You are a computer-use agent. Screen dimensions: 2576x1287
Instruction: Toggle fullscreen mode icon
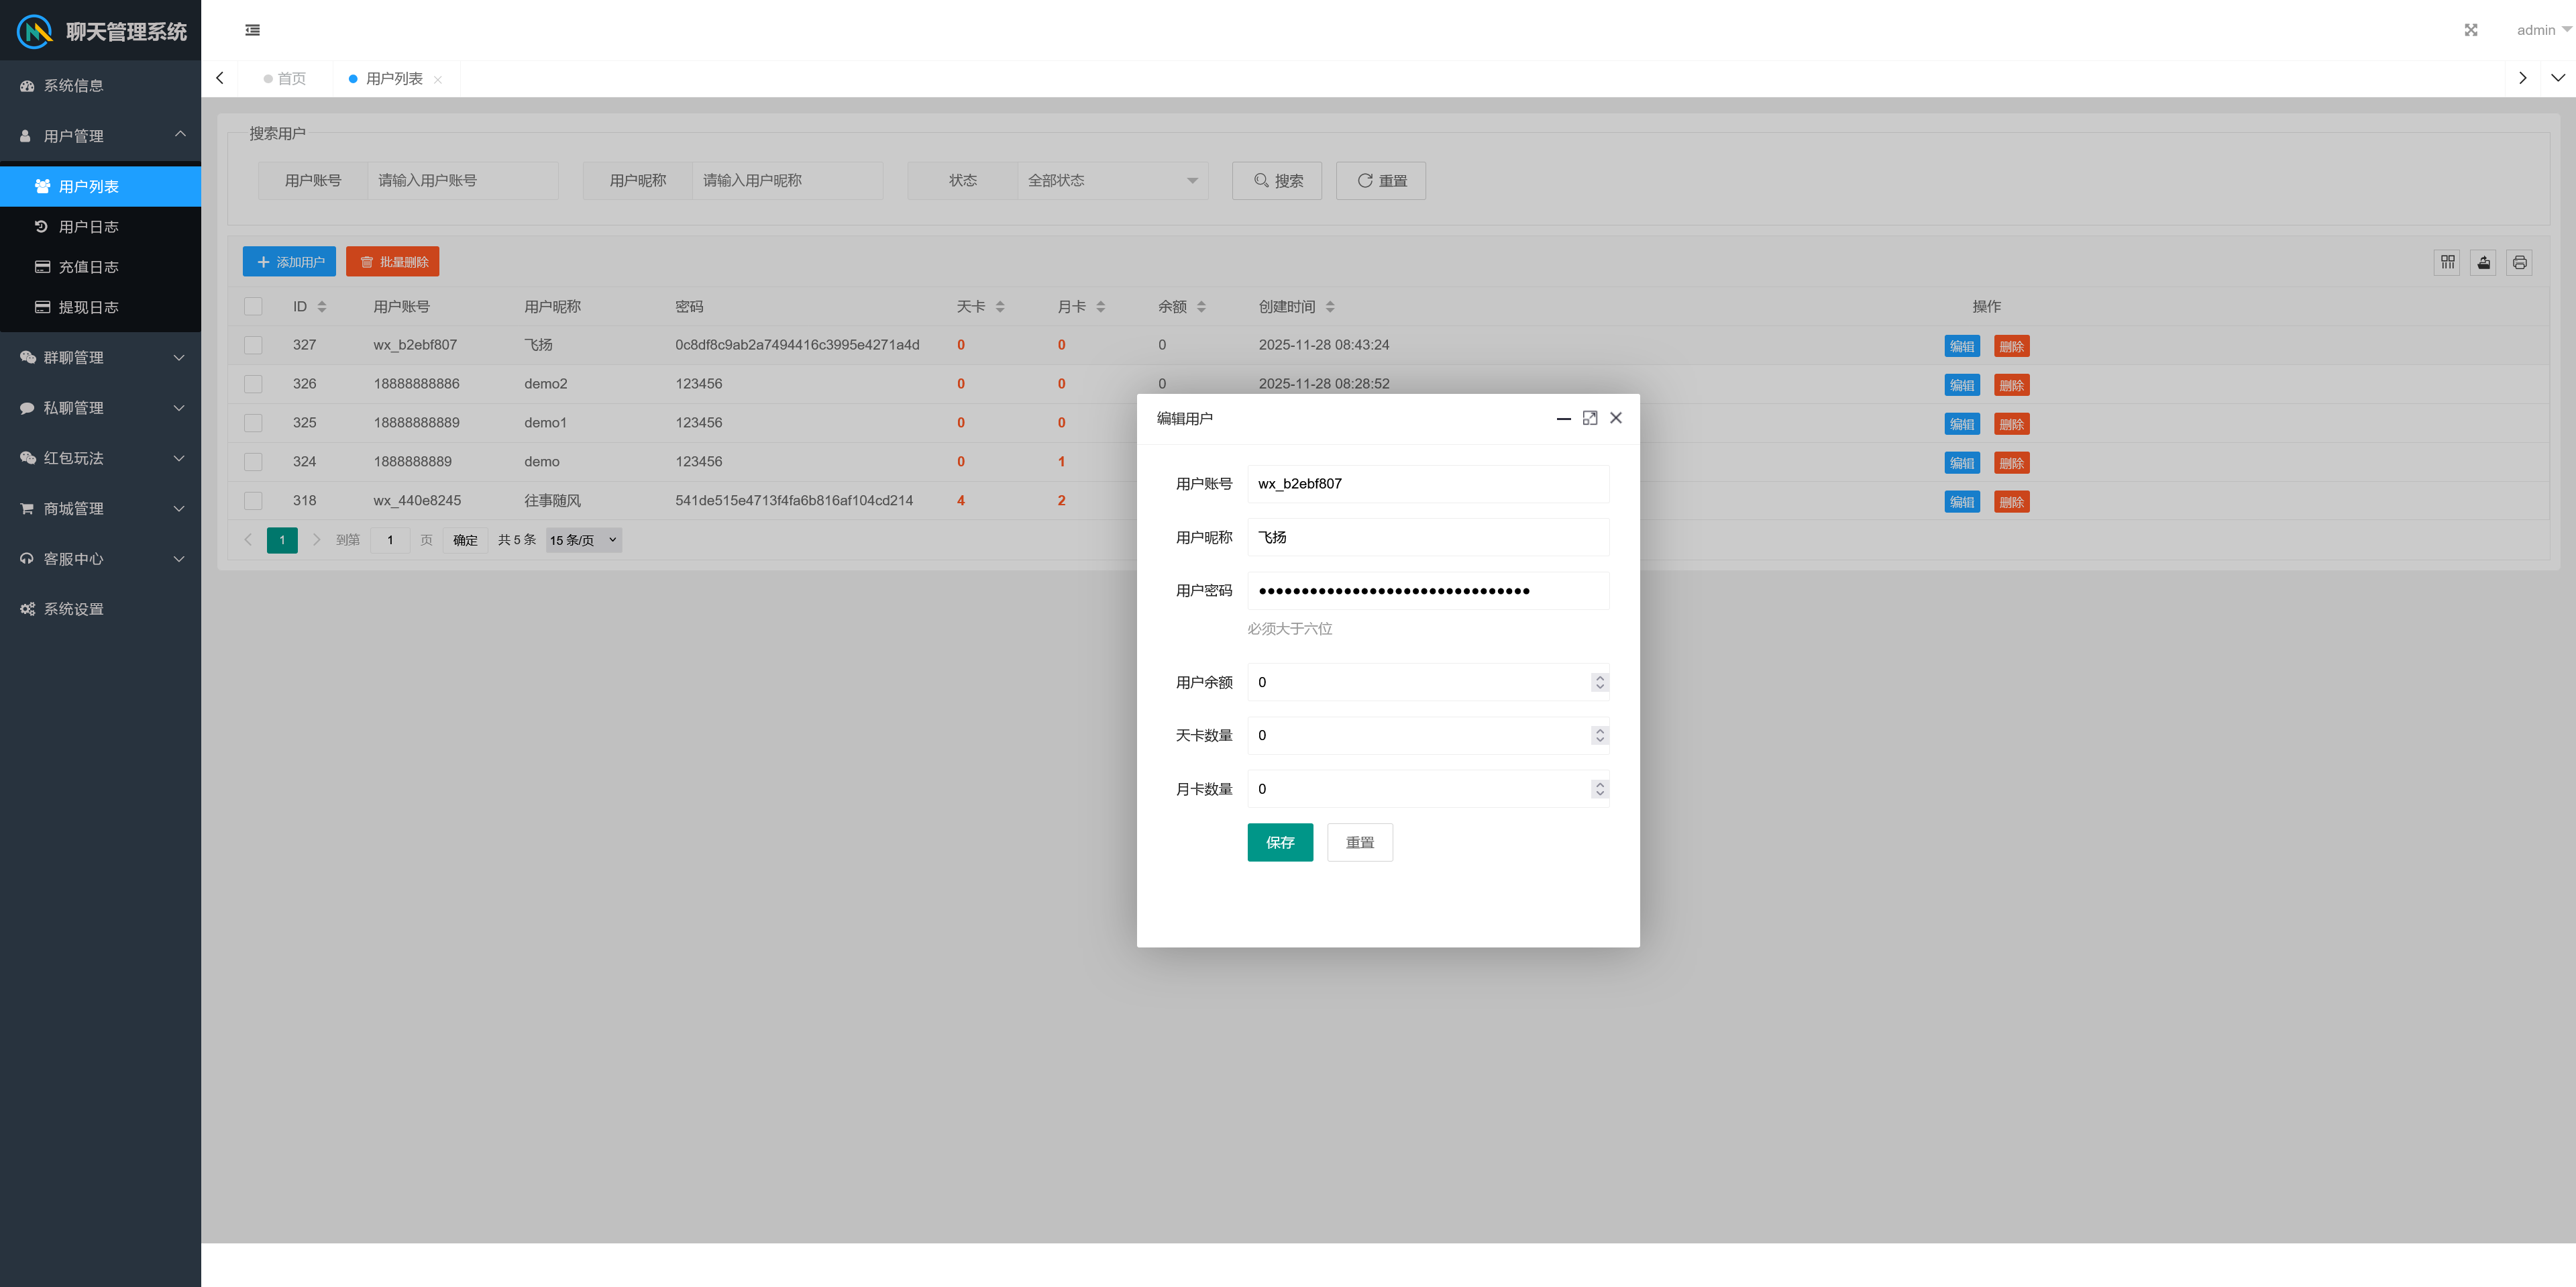tap(2470, 30)
